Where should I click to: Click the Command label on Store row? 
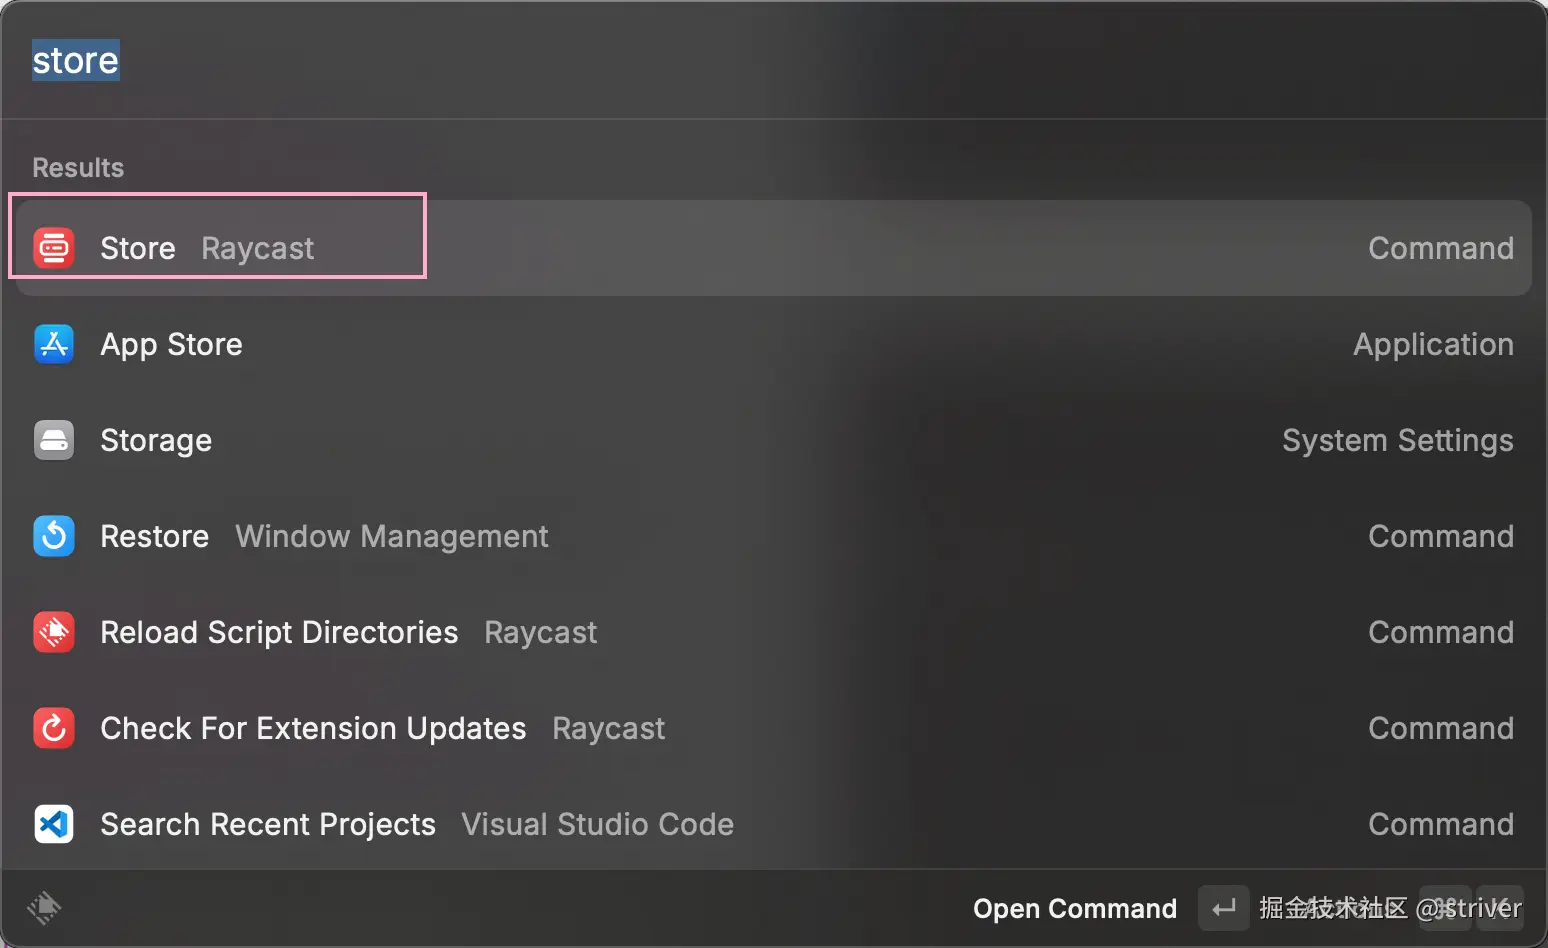(1440, 248)
